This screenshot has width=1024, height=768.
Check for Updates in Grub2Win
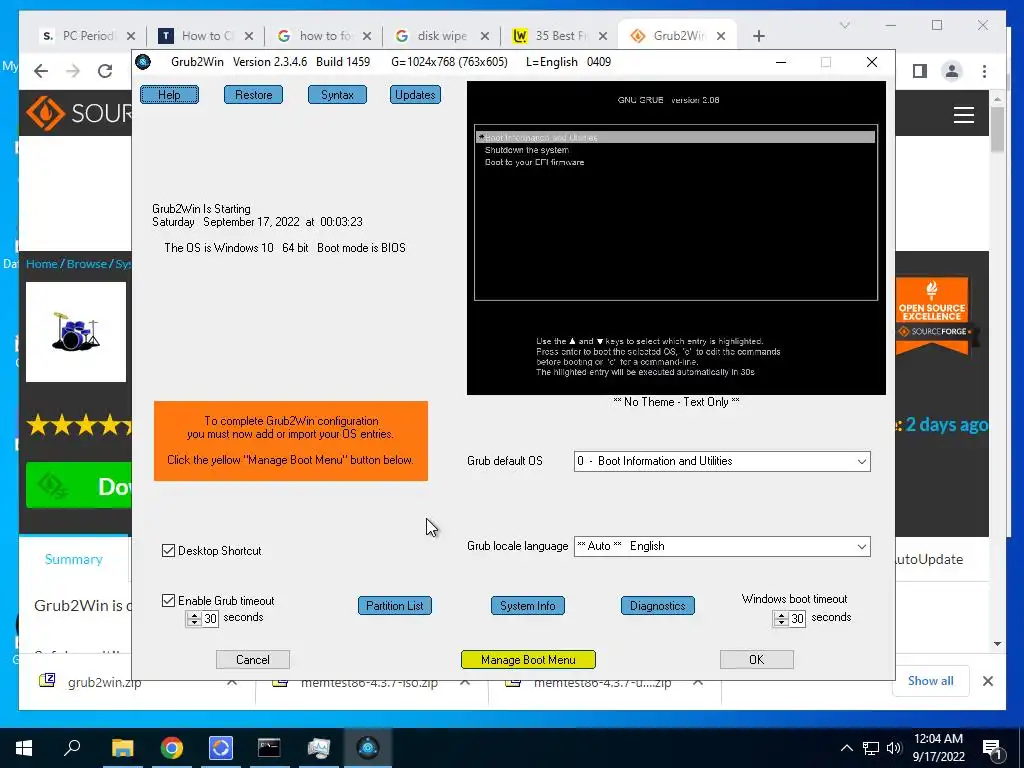415,95
